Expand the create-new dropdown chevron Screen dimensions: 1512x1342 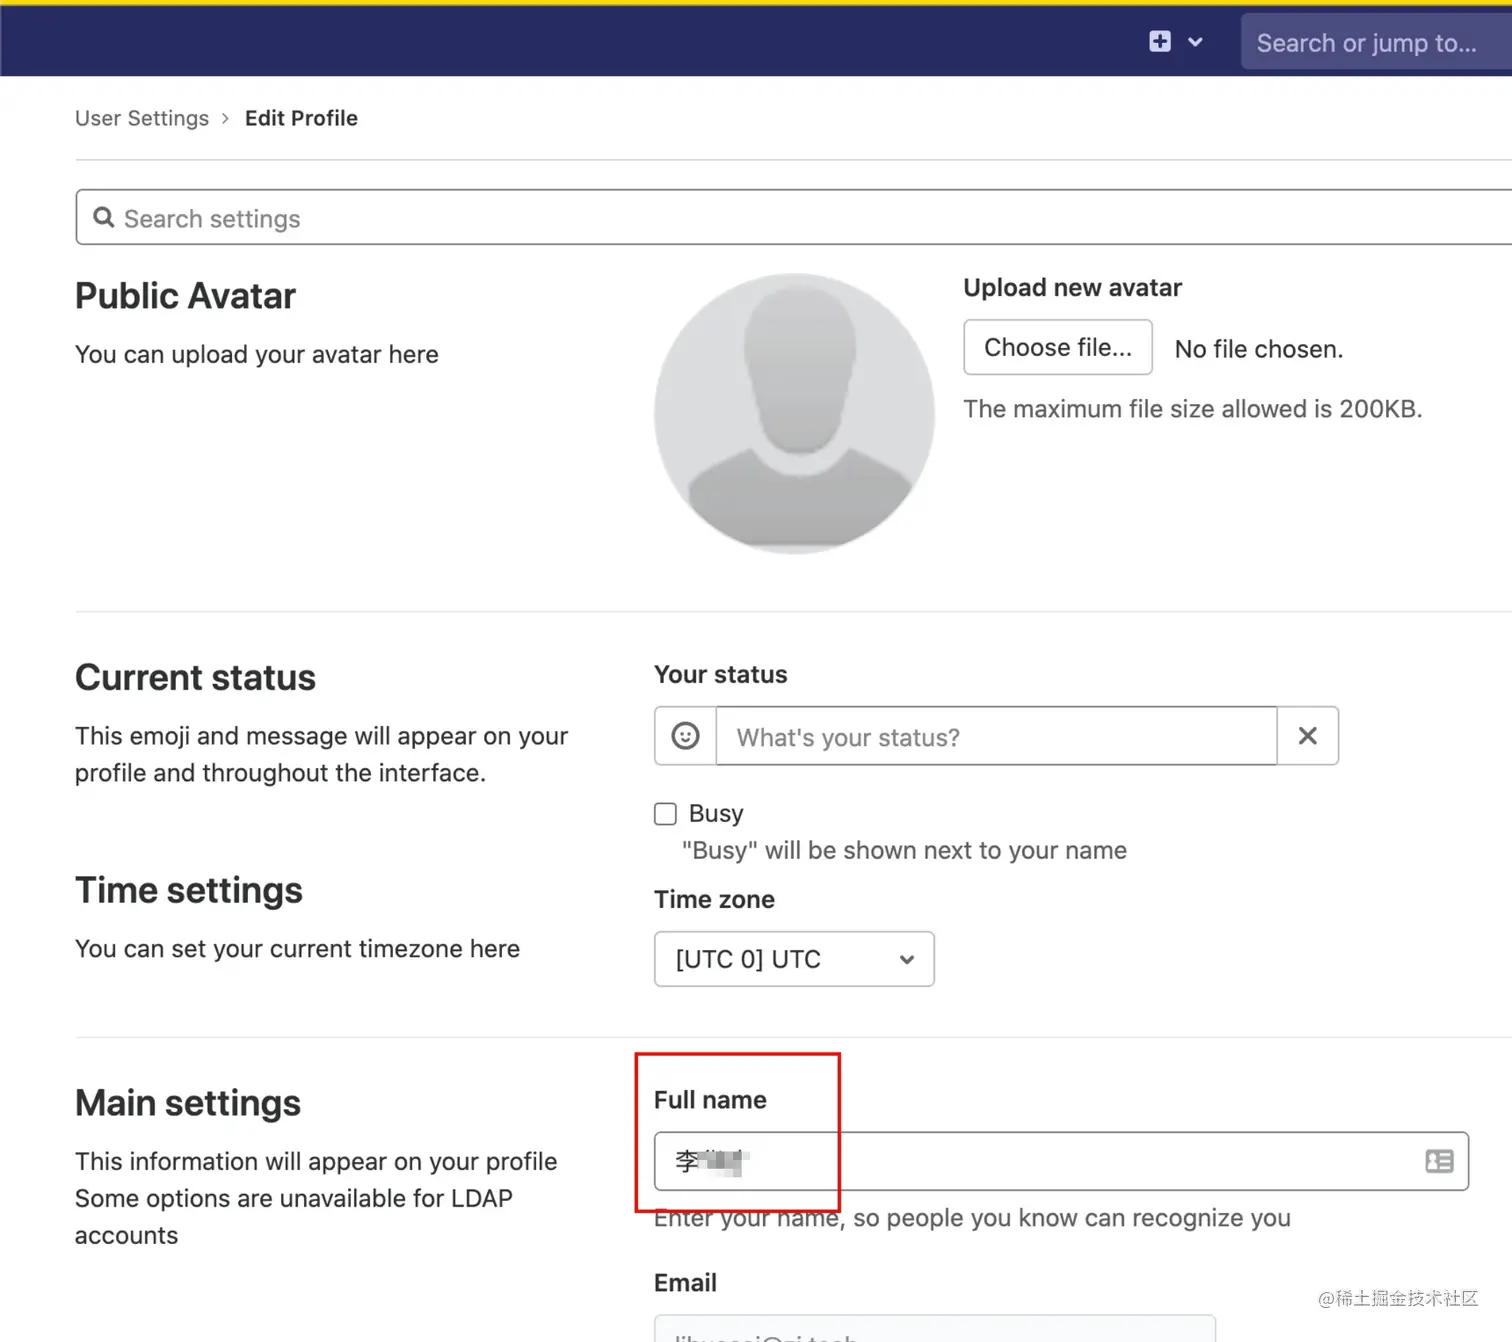[x=1195, y=42]
